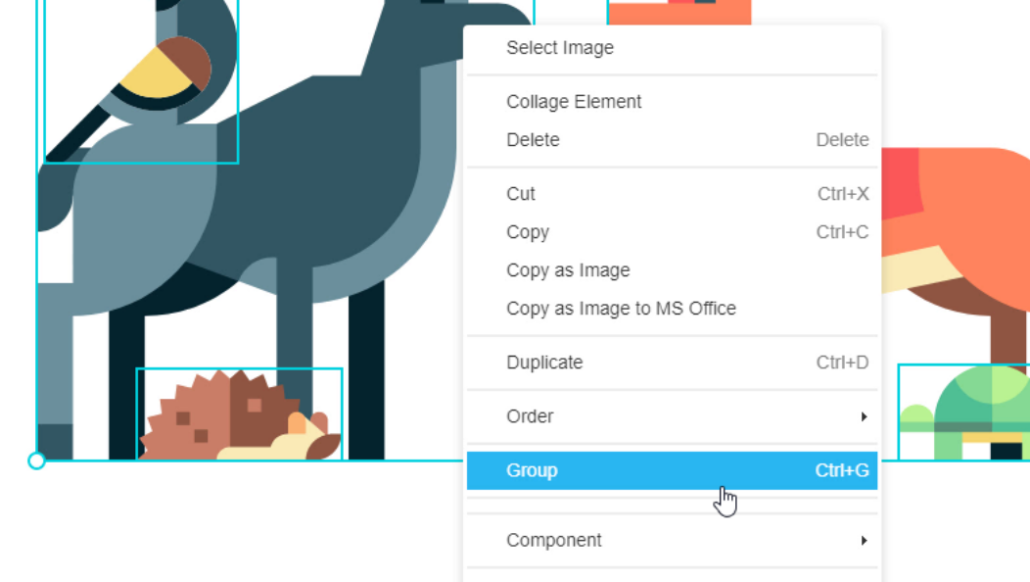The width and height of the screenshot is (1030, 582).
Task: Click the bottom-left selection handle
Action: click(35, 462)
